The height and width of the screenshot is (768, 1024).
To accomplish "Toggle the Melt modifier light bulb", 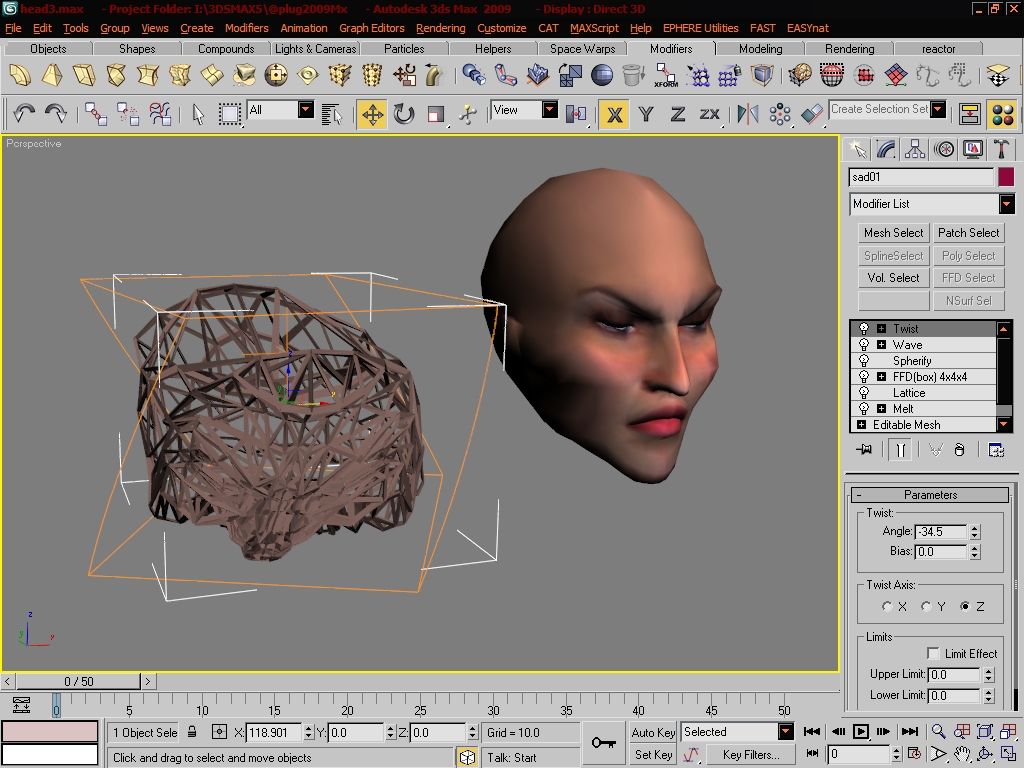I will pyautogui.click(x=864, y=408).
